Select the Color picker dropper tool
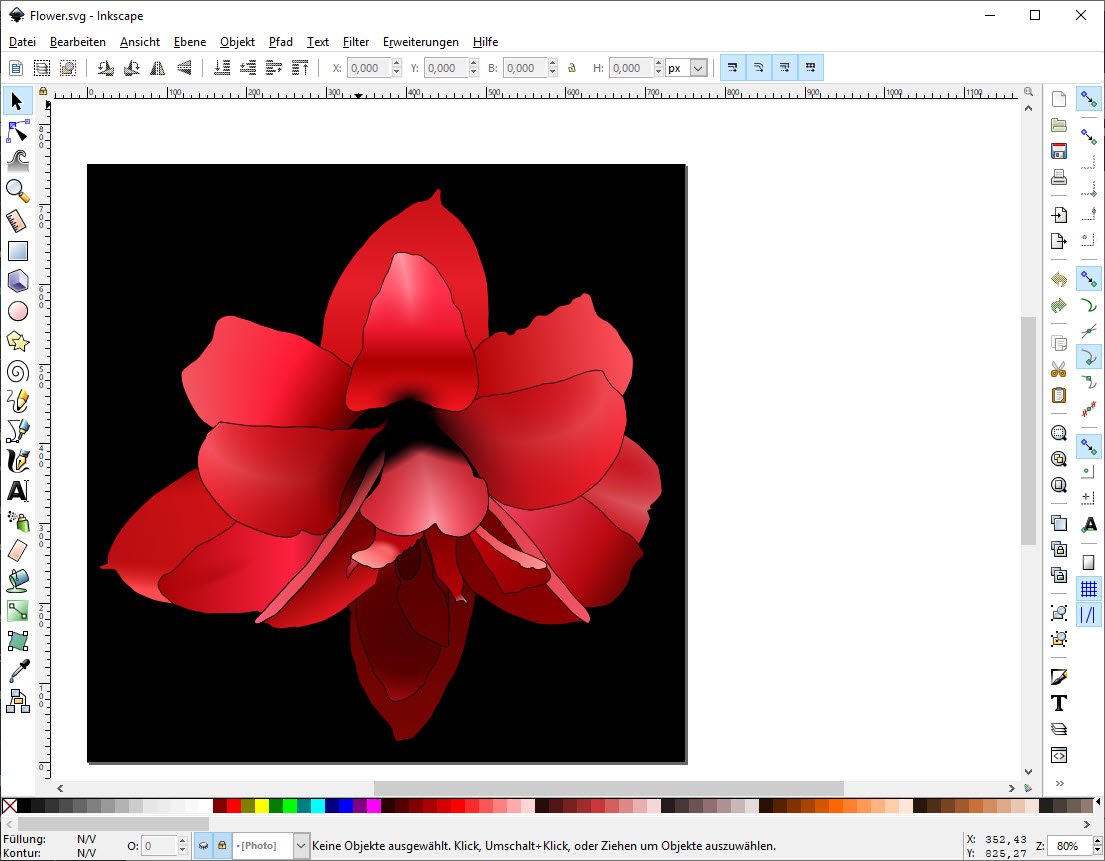 coord(17,671)
